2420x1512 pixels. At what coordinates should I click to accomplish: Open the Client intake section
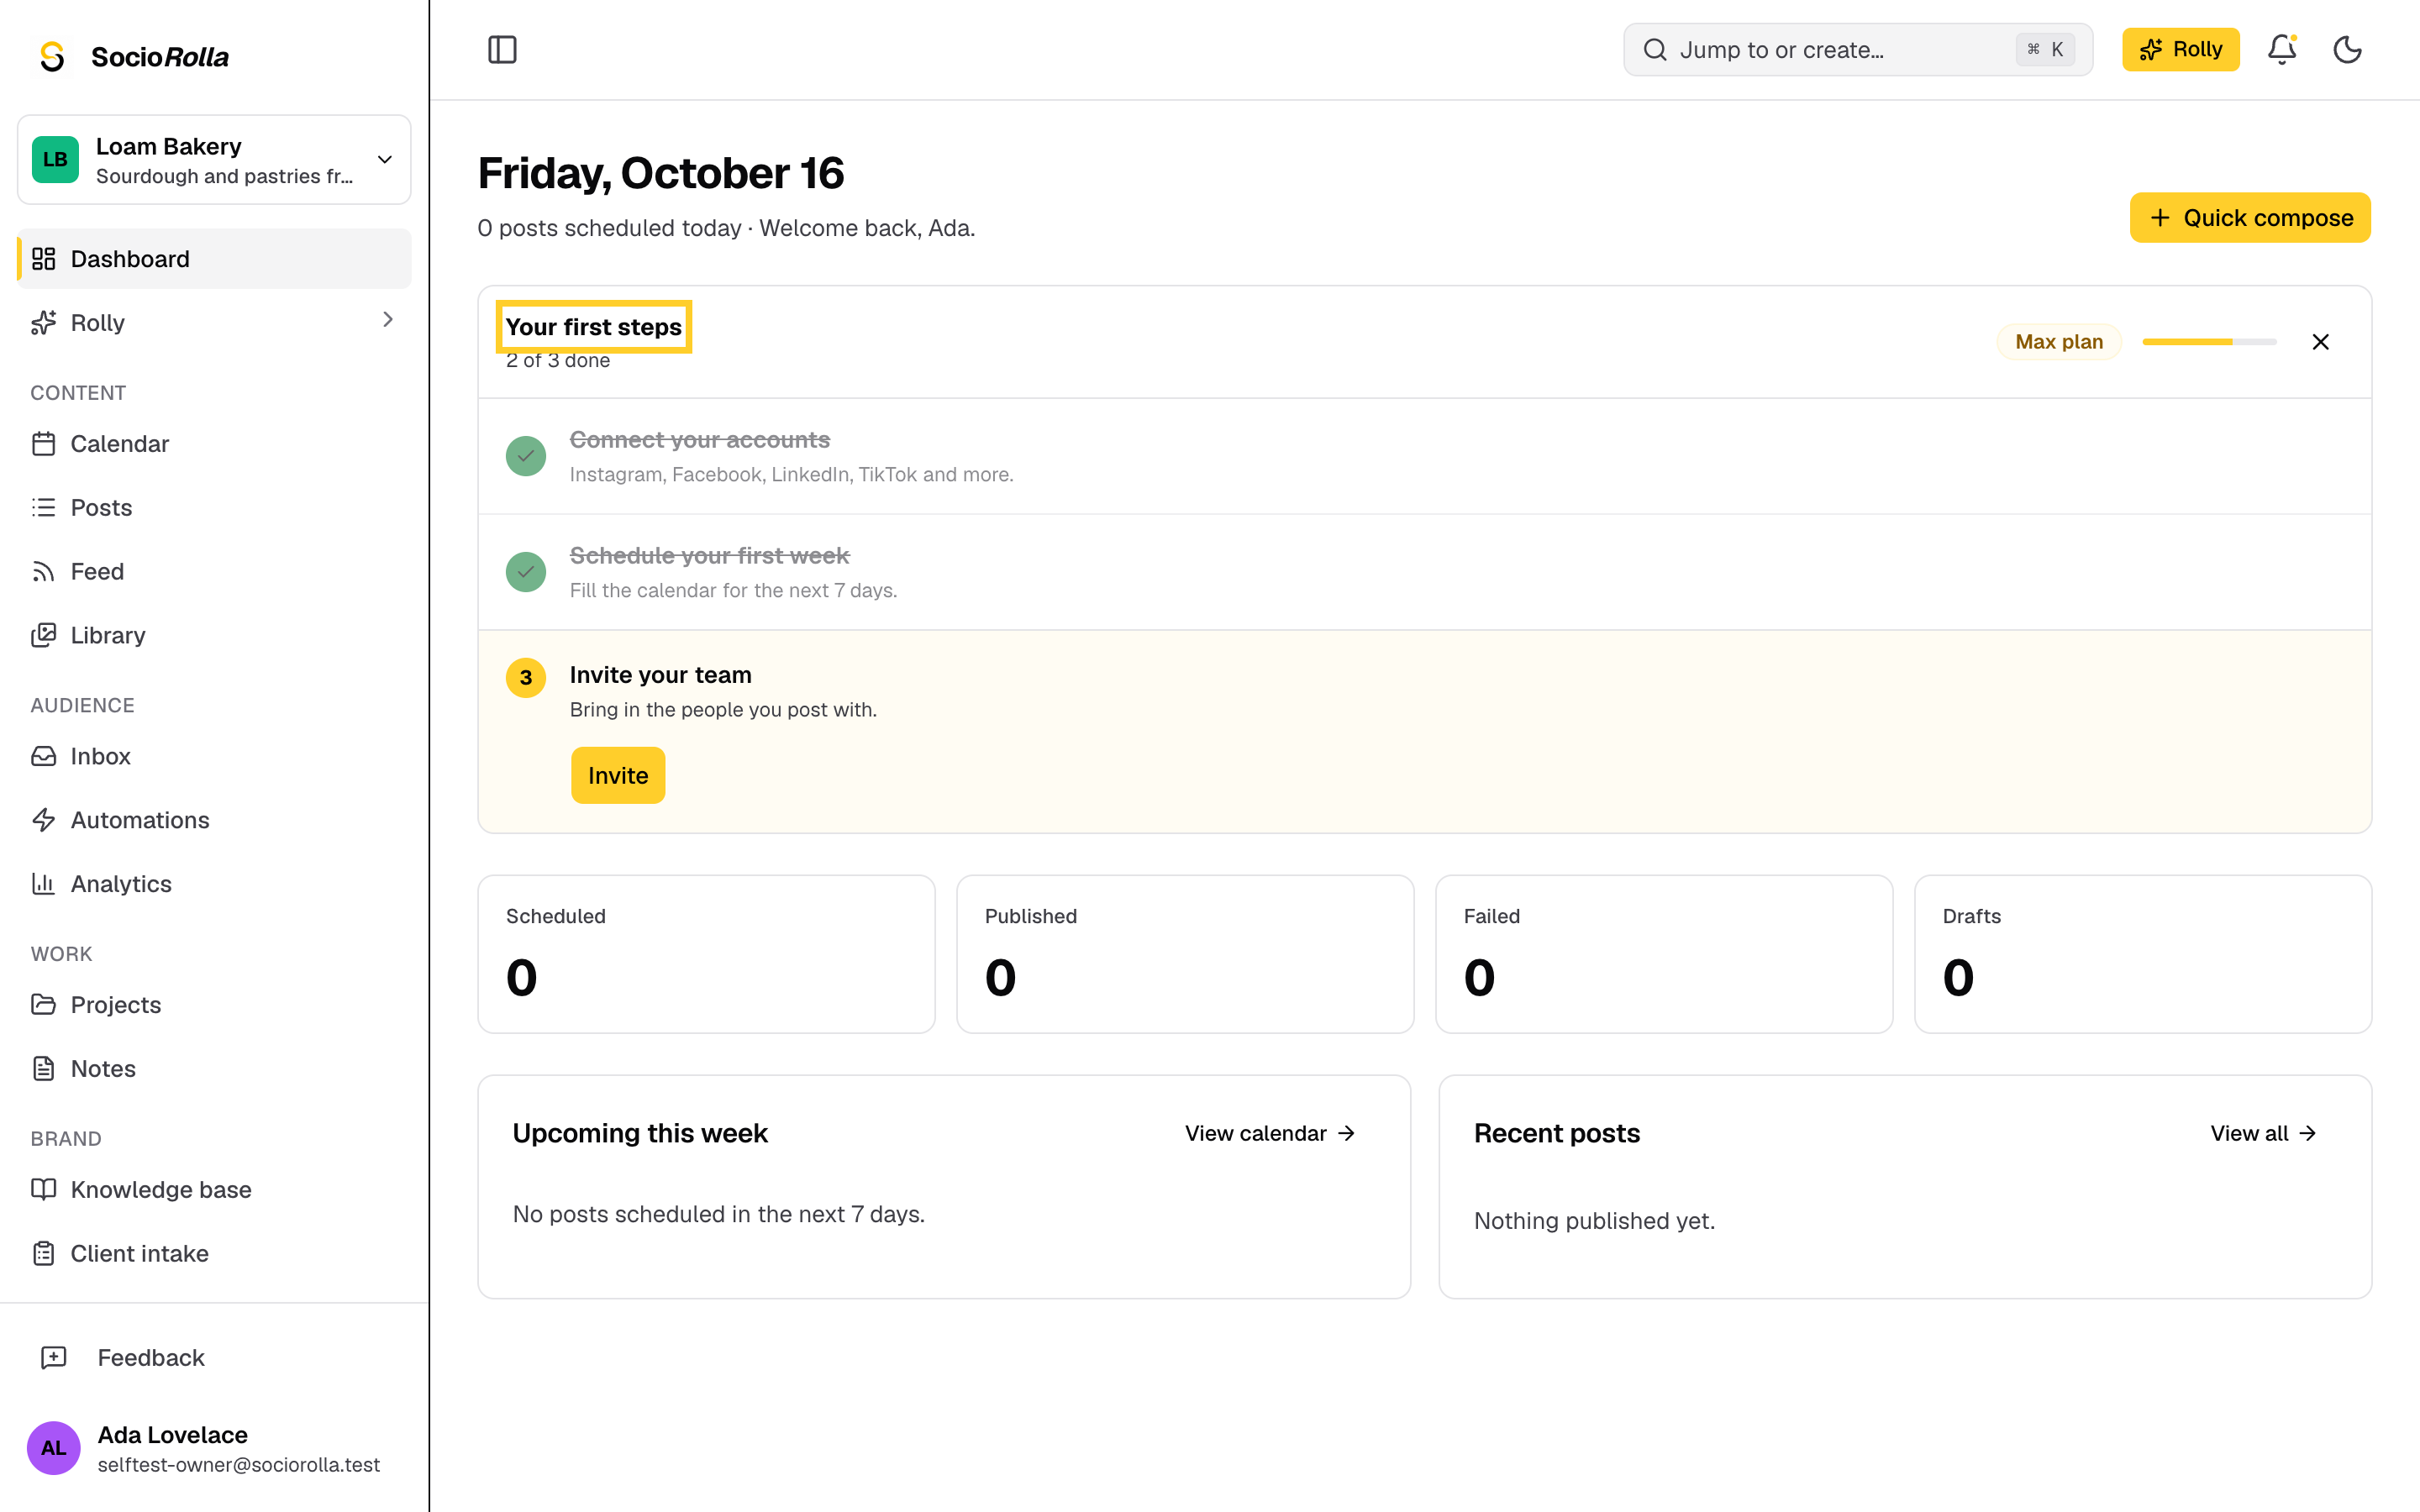coord(214,1254)
